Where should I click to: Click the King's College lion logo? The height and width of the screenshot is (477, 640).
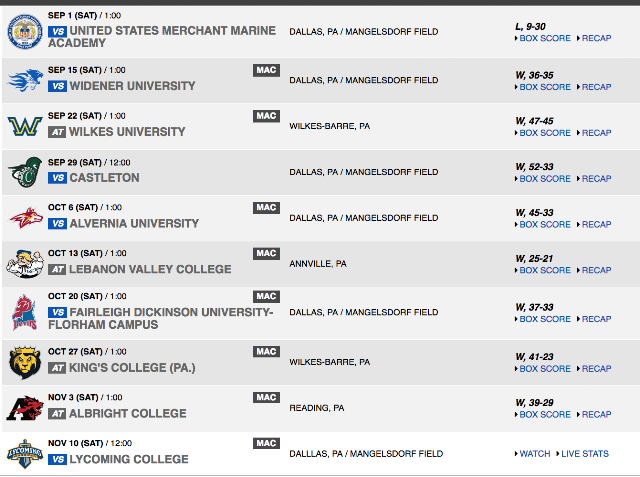(25, 362)
